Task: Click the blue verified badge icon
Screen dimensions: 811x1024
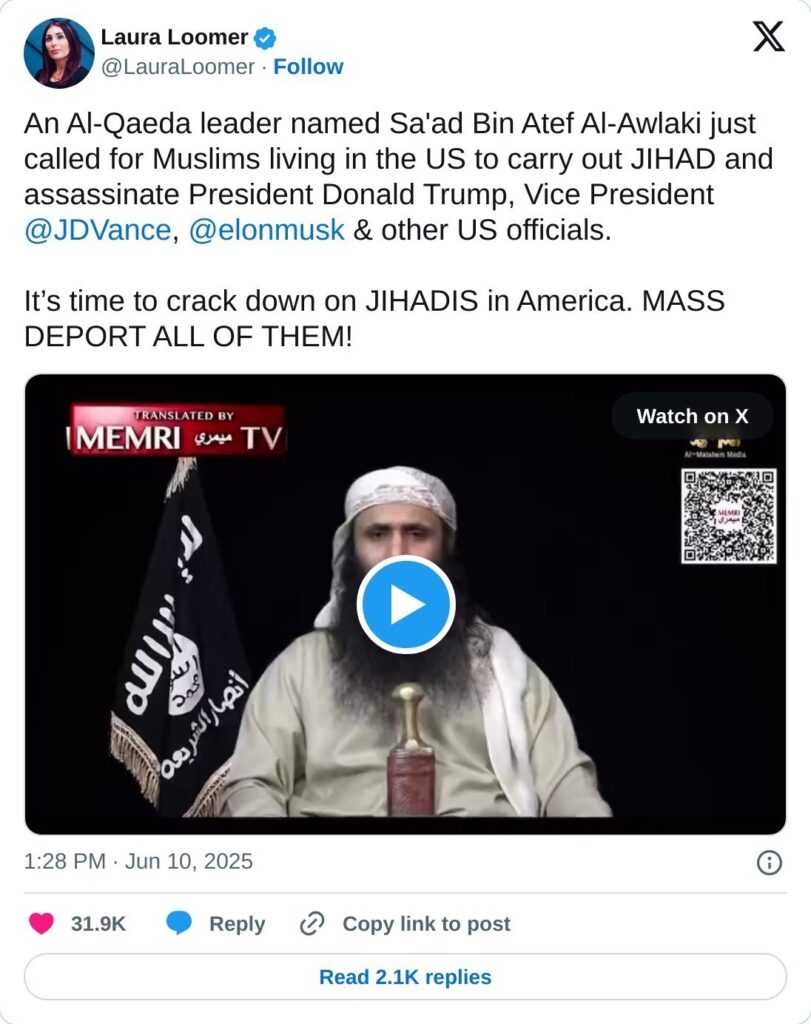Action: click(264, 38)
